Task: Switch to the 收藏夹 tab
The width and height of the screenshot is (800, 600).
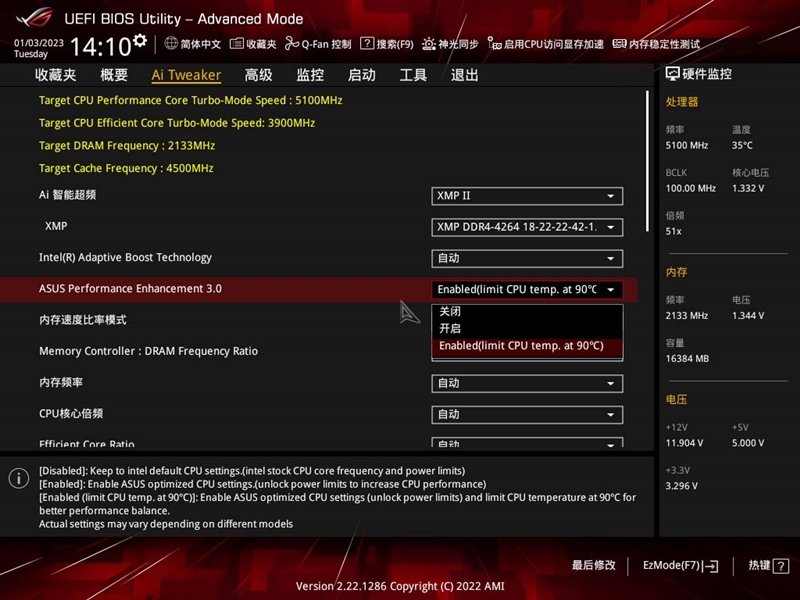Action: pos(56,75)
